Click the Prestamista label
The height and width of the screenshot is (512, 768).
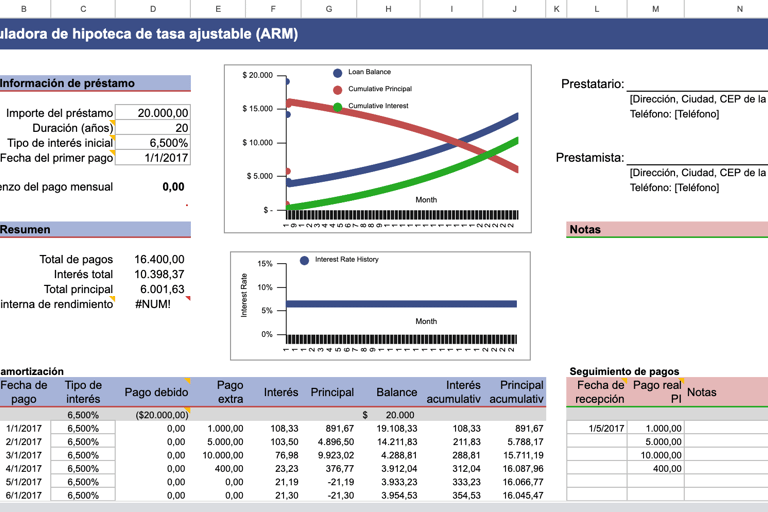coord(590,158)
